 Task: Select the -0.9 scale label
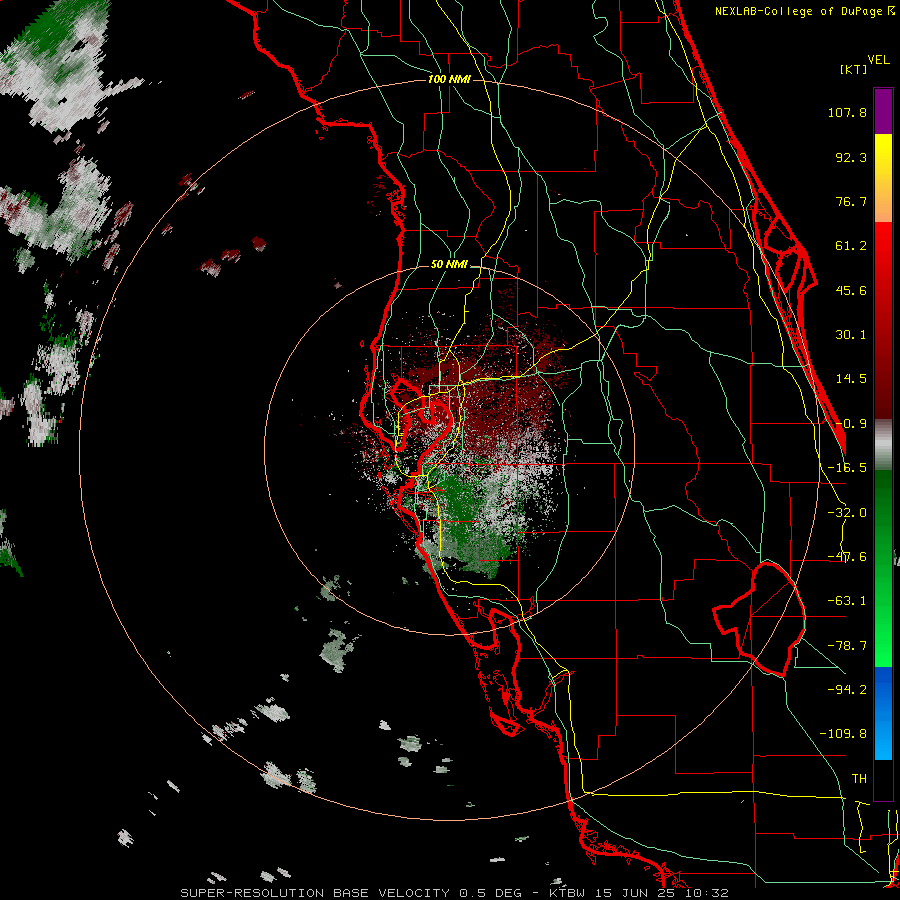click(851, 424)
